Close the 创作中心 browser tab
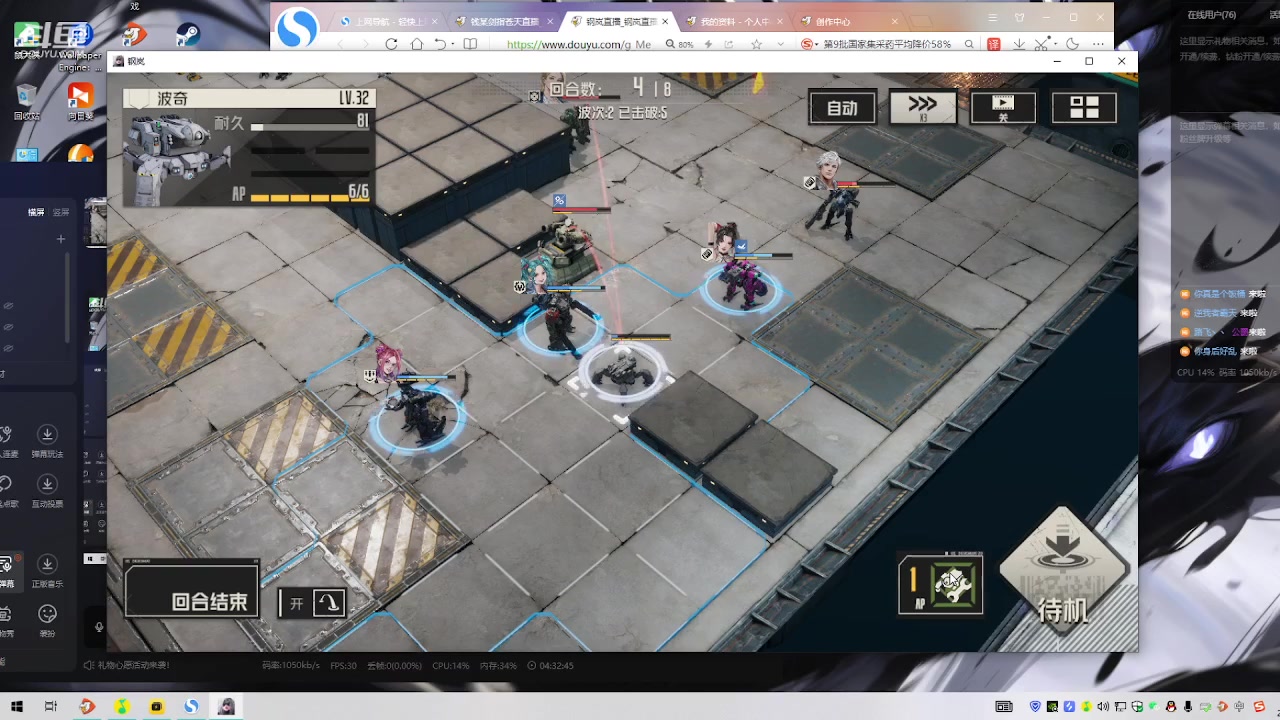1280x720 pixels. pos(893,21)
